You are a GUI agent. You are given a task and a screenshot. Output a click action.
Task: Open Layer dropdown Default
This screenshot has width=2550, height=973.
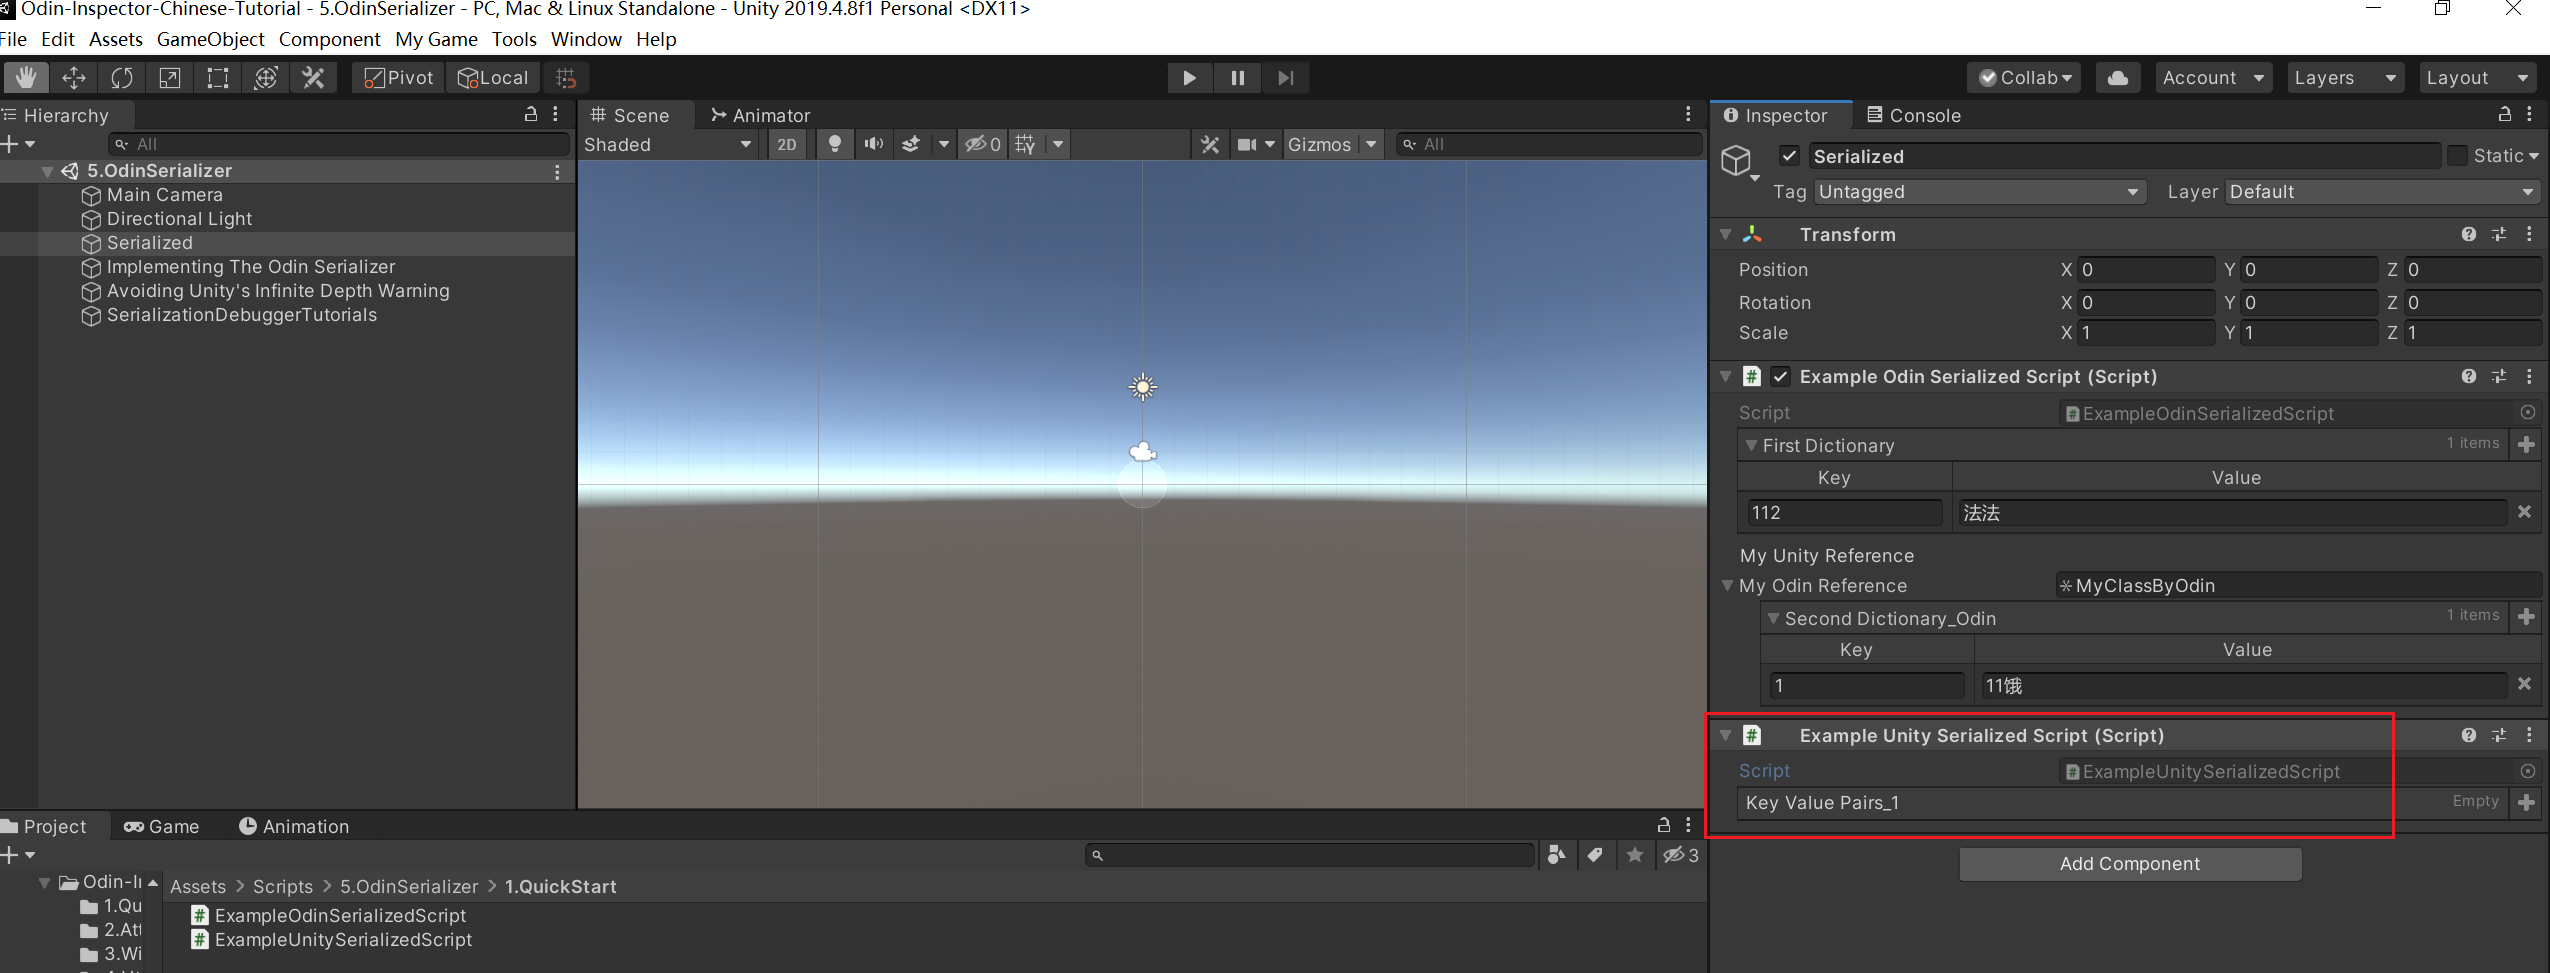2383,192
